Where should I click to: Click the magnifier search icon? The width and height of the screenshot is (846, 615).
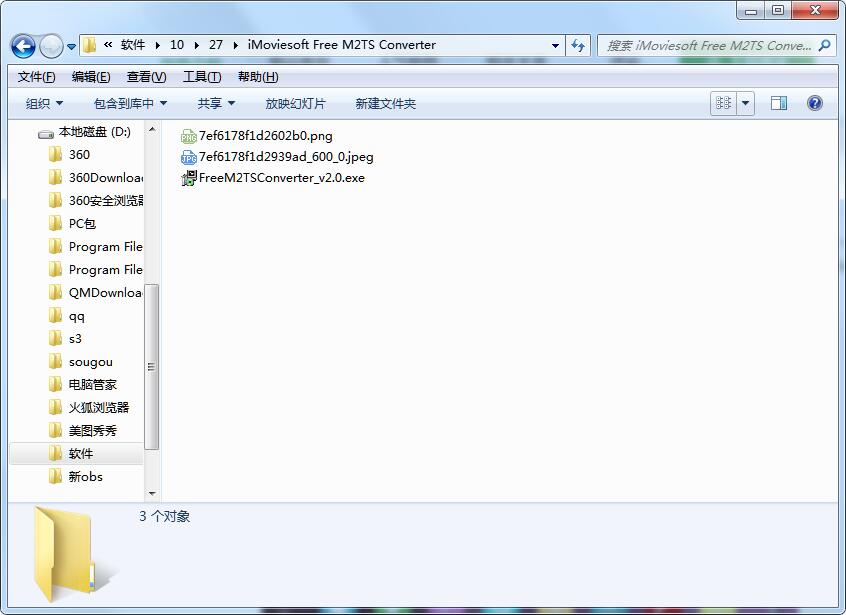[x=824, y=46]
